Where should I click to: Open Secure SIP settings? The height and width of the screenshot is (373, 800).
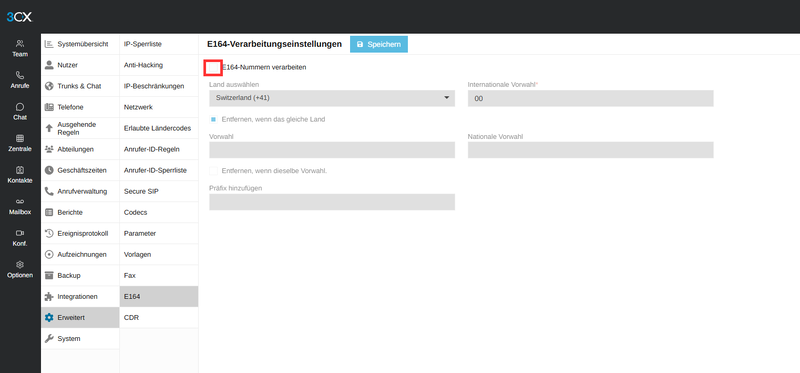pos(159,191)
